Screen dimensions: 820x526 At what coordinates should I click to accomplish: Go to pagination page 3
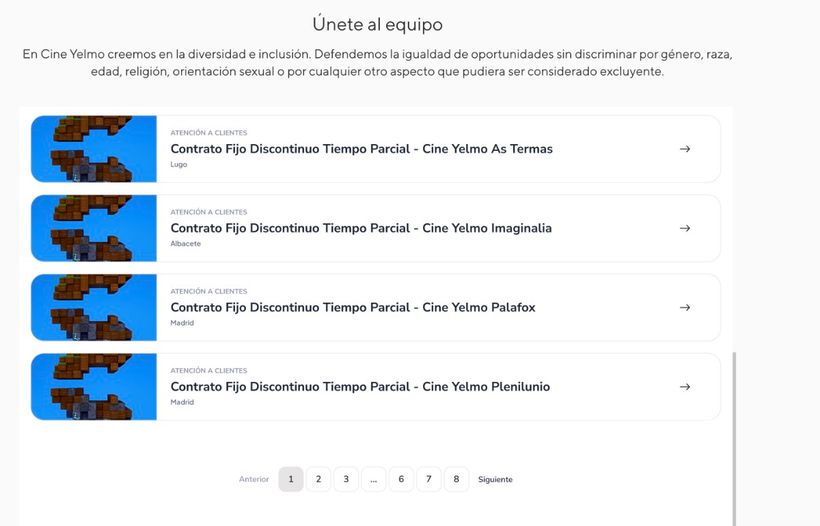[346, 479]
